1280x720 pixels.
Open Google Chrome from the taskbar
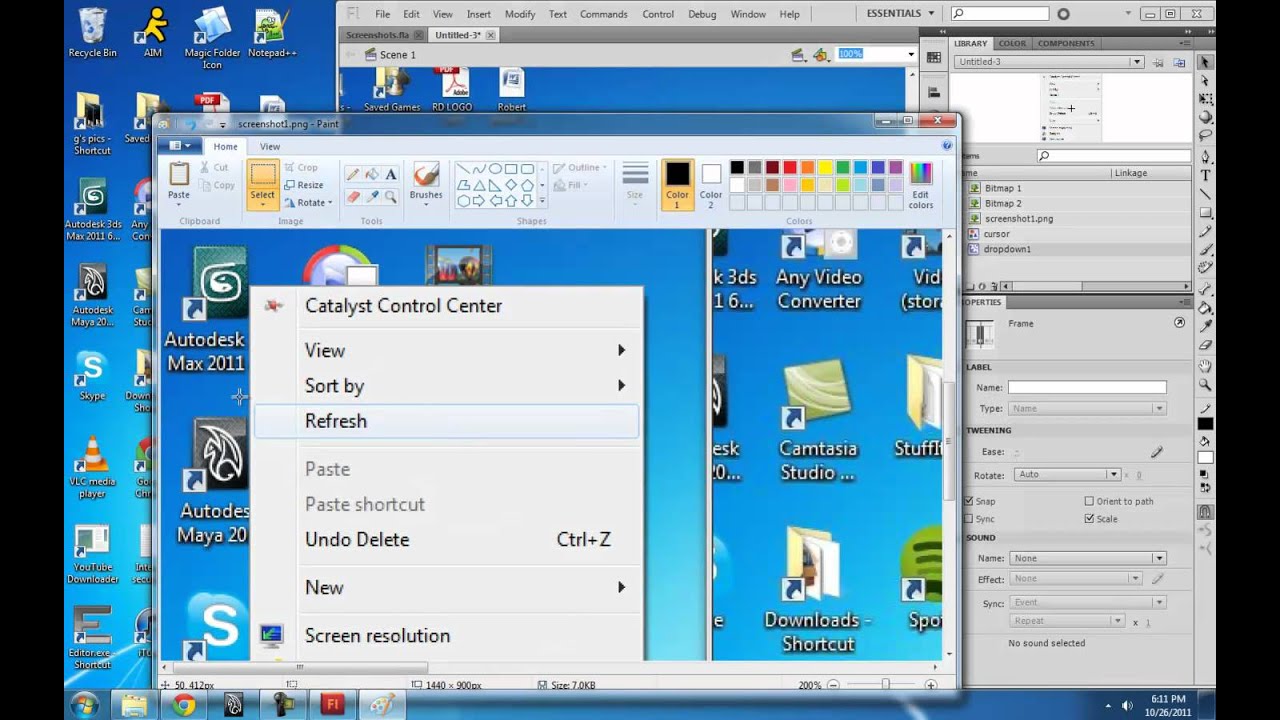[x=183, y=705]
